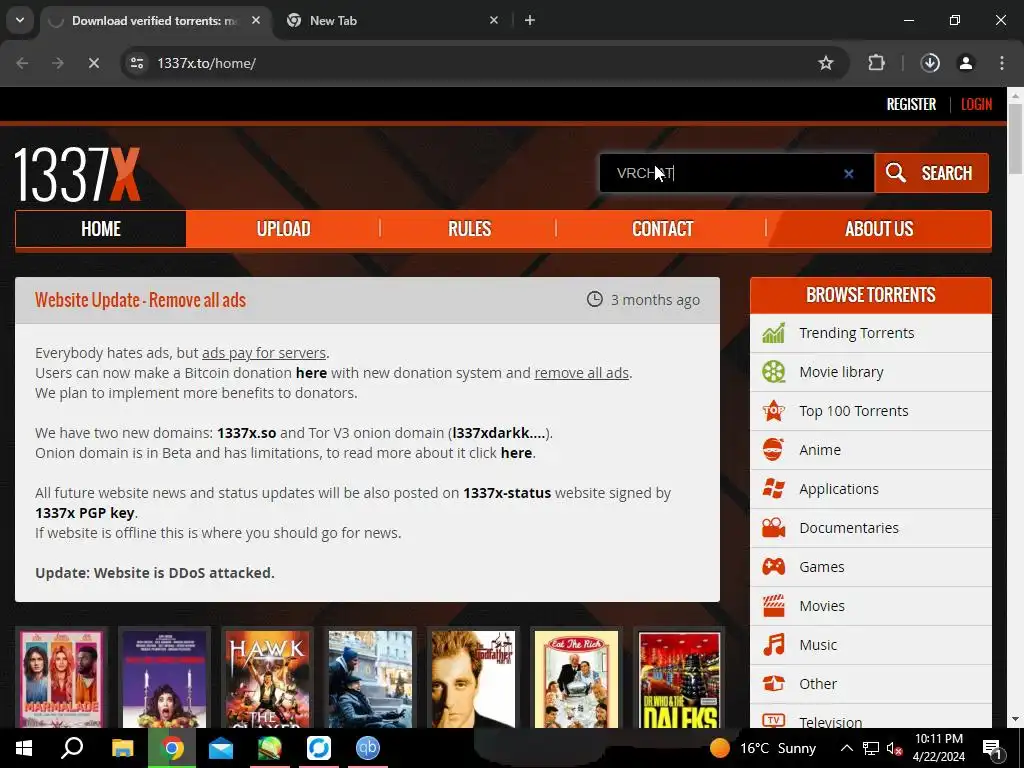Open the 'ads pay for servers' link
The width and height of the screenshot is (1024, 768).
264,353
